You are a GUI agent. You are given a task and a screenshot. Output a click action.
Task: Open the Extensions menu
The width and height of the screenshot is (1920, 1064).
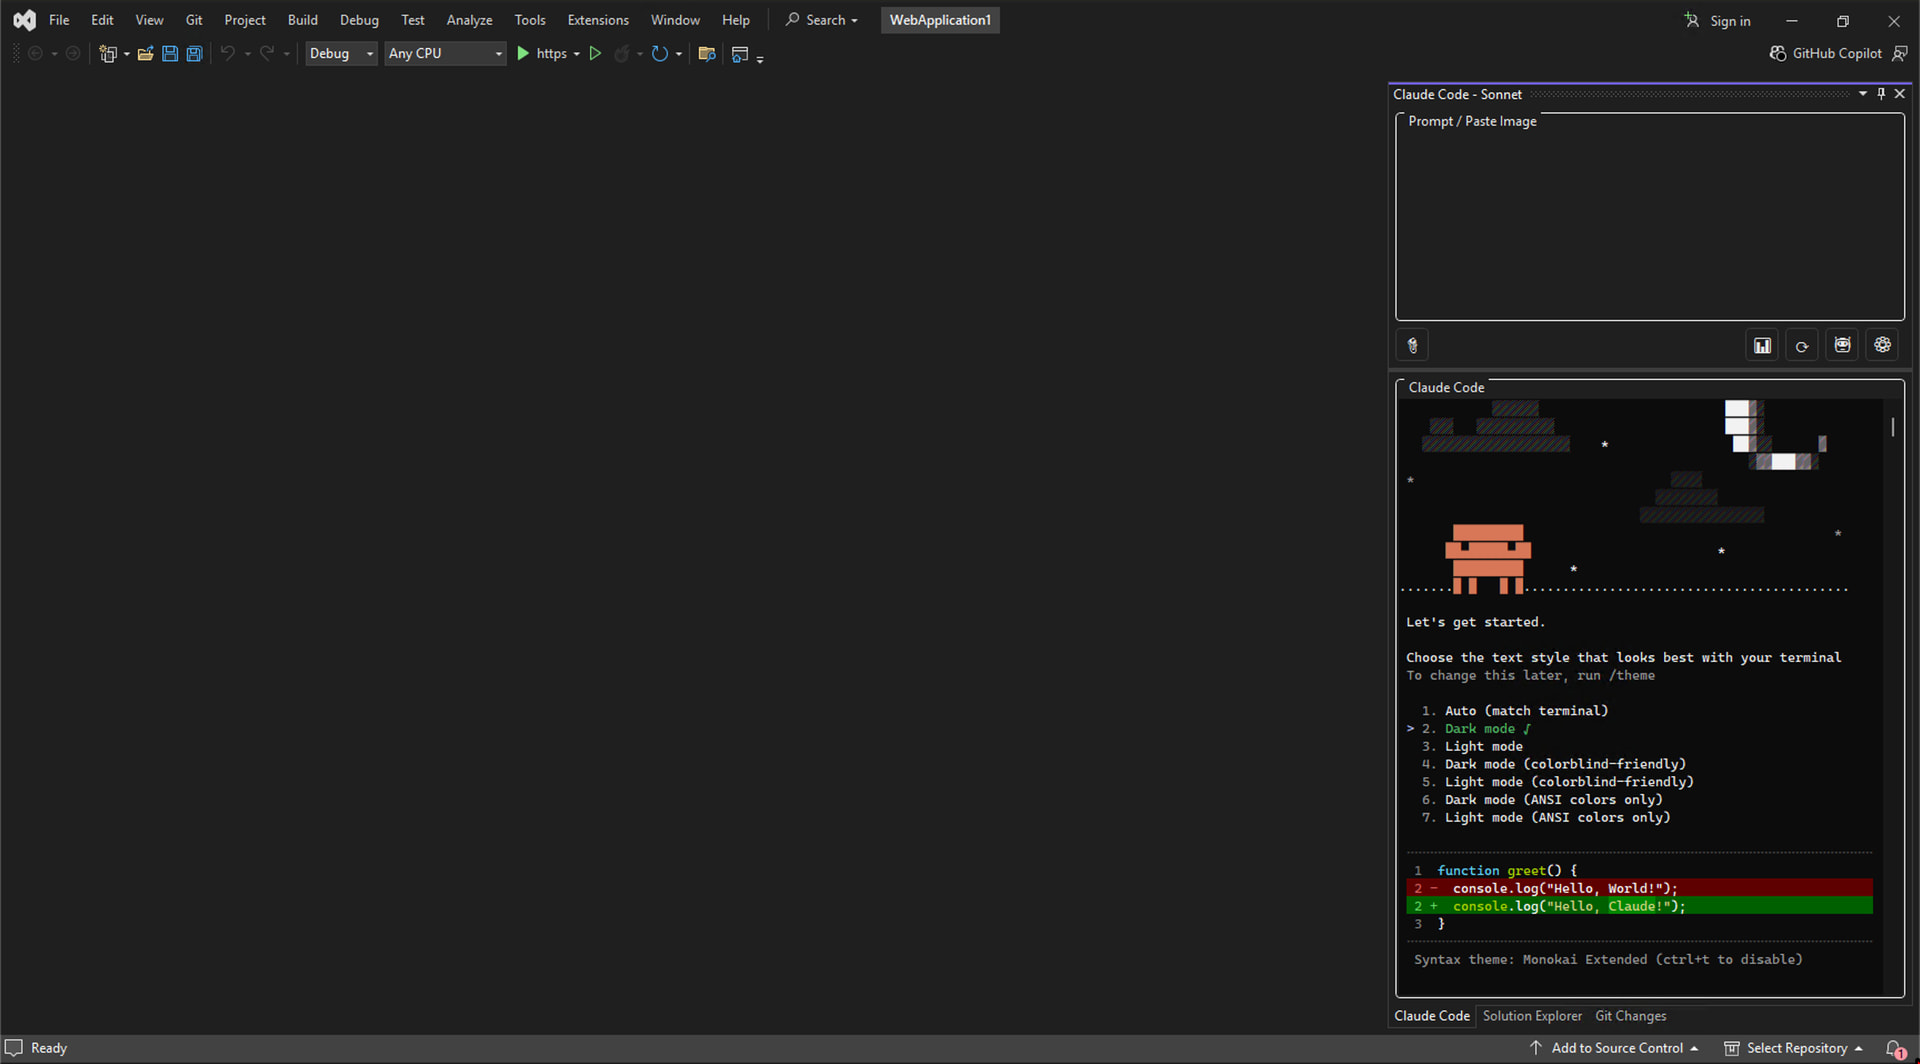point(598,20)
